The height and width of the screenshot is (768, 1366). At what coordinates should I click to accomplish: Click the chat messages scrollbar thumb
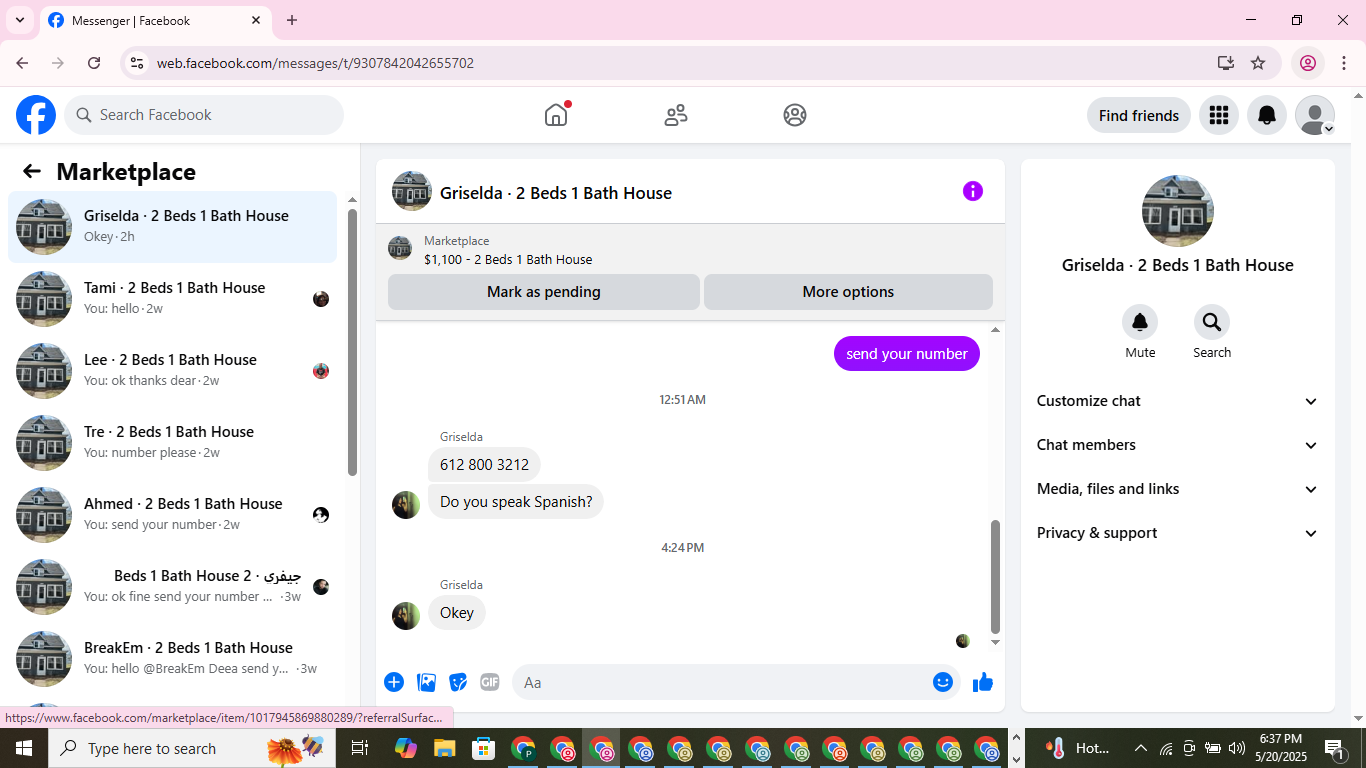coord(995,577)
